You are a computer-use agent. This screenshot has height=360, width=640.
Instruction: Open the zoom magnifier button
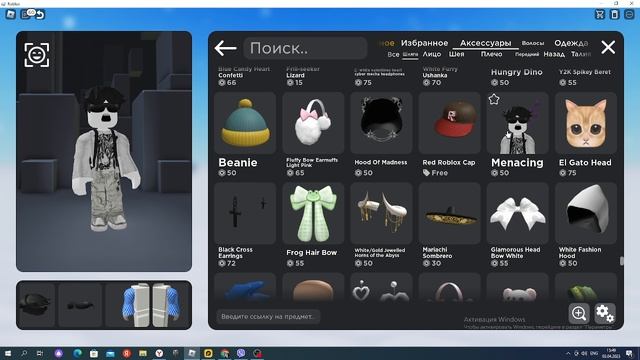pyautogui.click(x=579, y=313)
